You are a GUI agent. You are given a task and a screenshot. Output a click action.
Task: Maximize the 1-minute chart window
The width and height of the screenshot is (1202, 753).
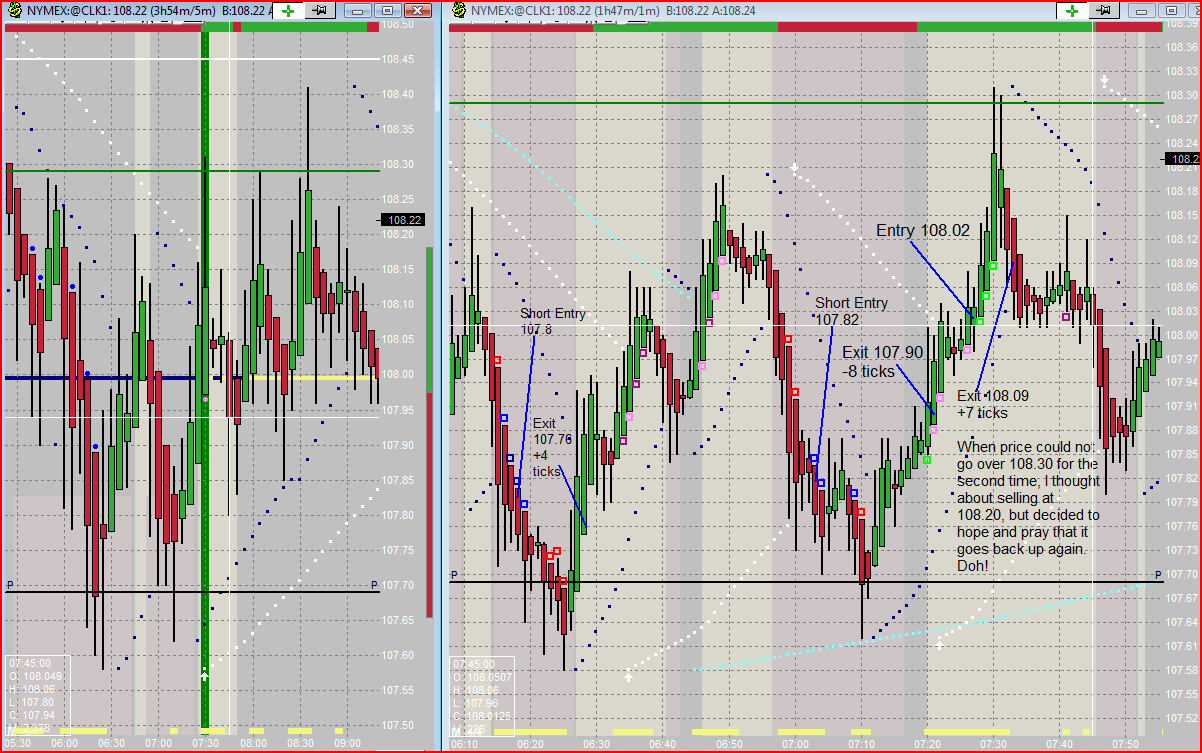(x=1173, y=11)
